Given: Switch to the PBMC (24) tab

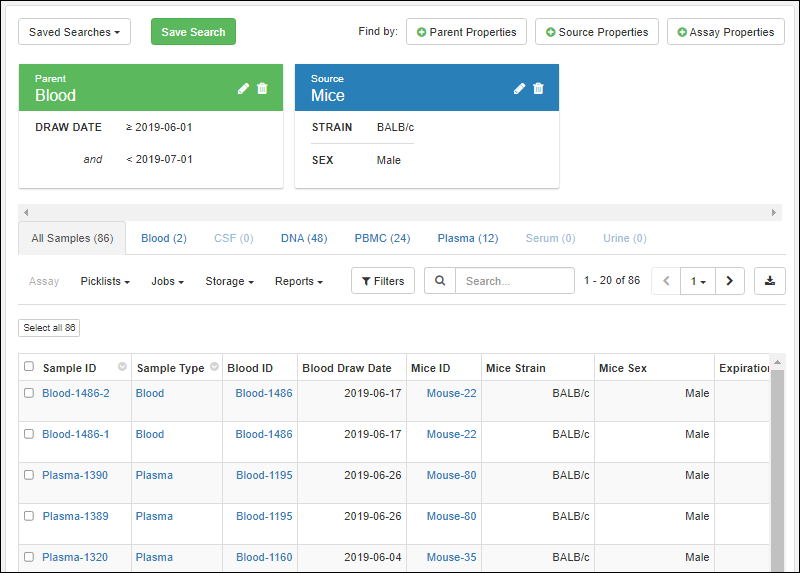Looking at the screenshot, I should point(382,238).
